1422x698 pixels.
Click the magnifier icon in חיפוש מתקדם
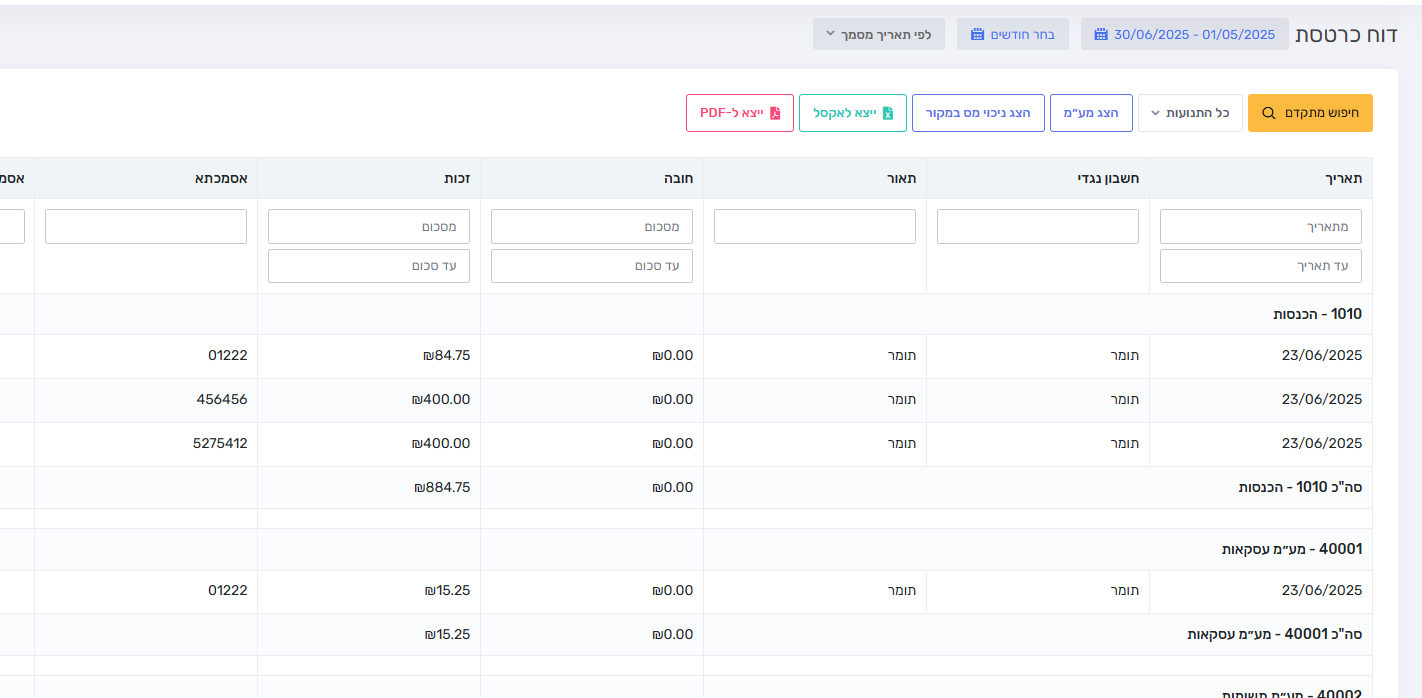(x=1269, y=113)
